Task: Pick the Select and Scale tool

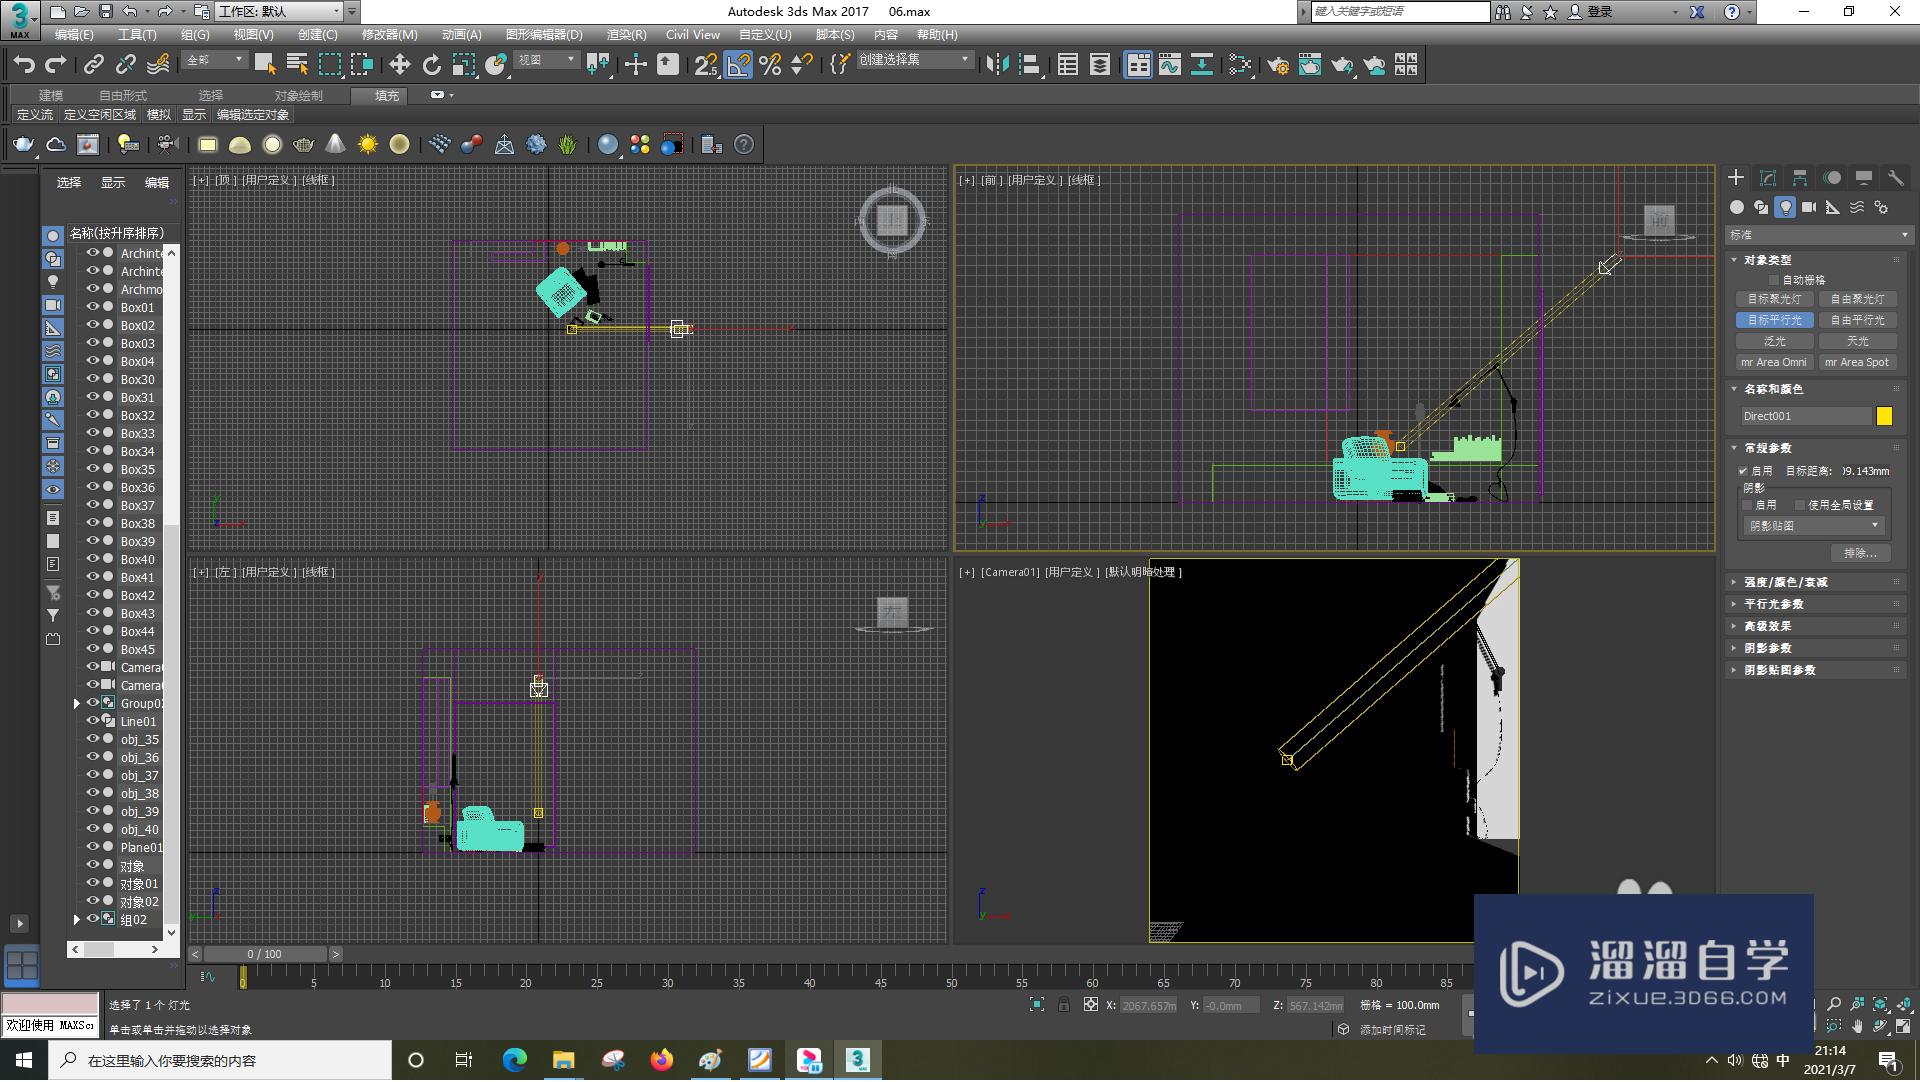Action: [463, 65]
